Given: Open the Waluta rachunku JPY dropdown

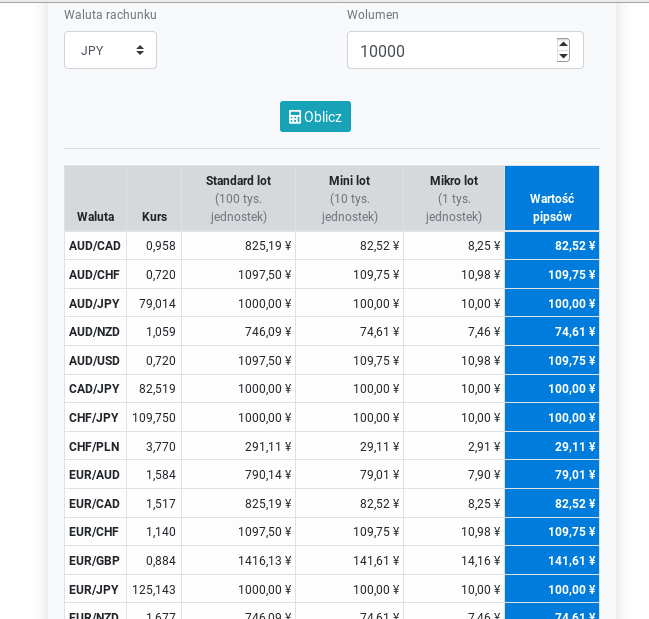Looking at the screenshot, I should 110,50.
